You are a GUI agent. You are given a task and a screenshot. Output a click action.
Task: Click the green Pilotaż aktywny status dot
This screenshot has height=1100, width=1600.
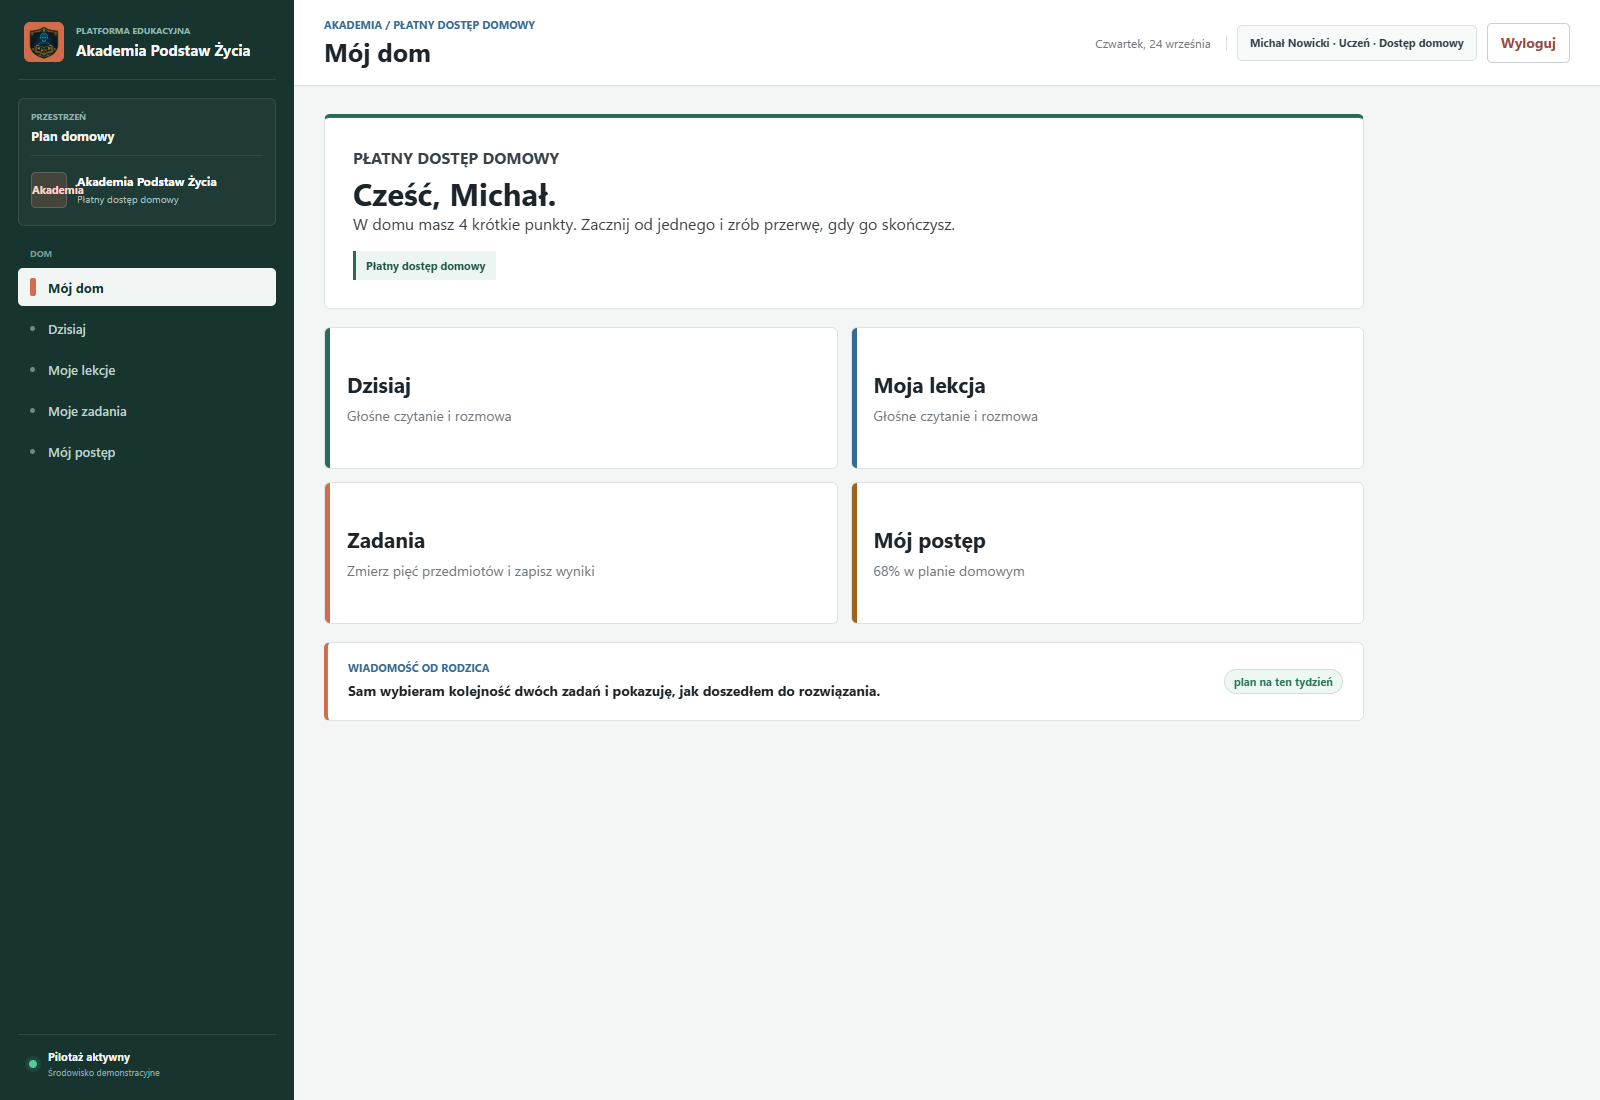pos(33,1064)
